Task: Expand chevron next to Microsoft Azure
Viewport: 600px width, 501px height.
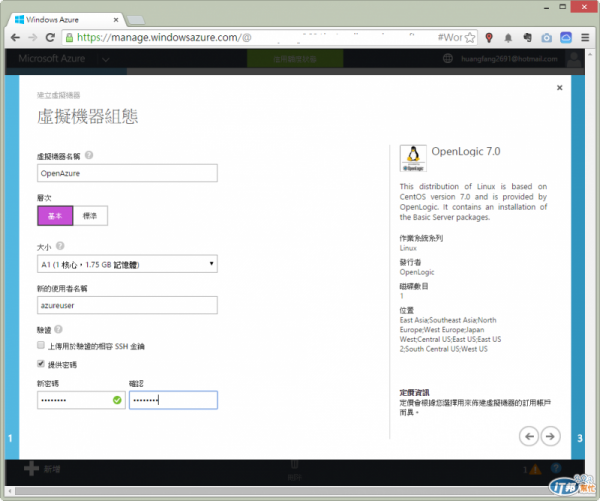Action: [x=106, y=59]
